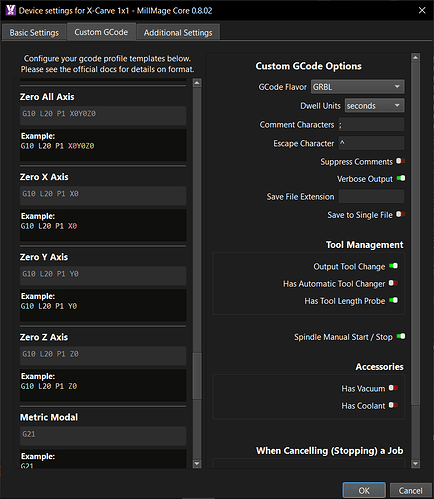Click the When Cancelling (Stopping) a Job heading

(330, 451)
